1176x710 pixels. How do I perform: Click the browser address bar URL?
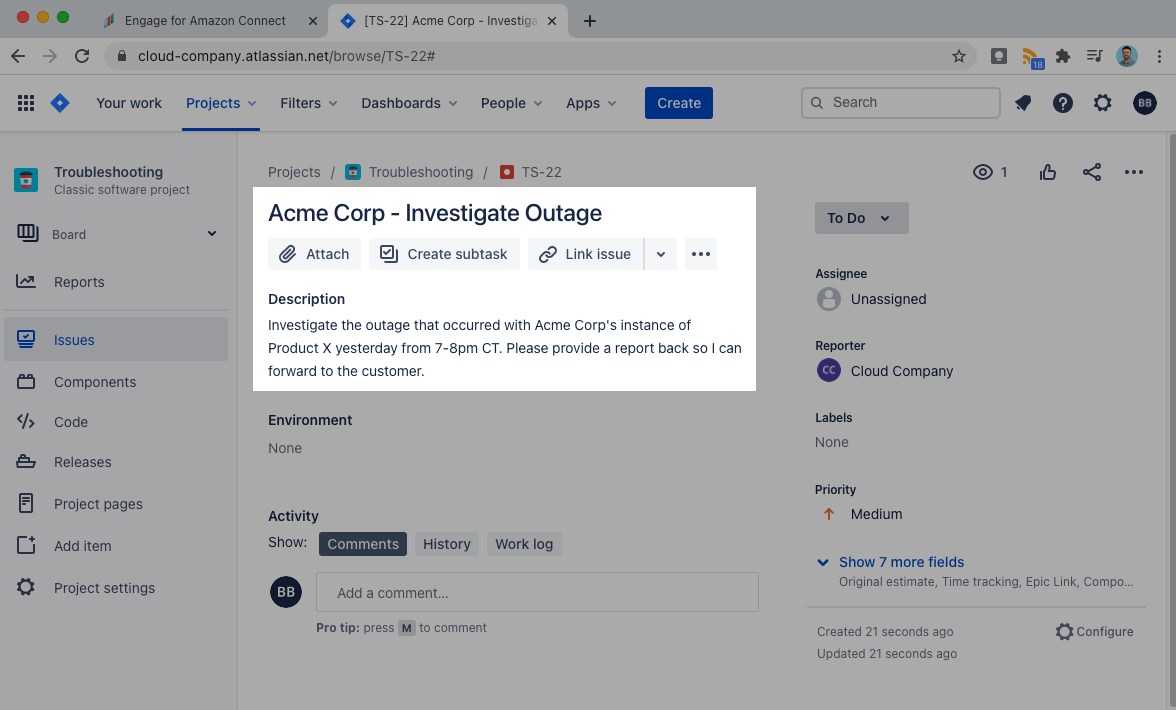(x=286, y=56)
